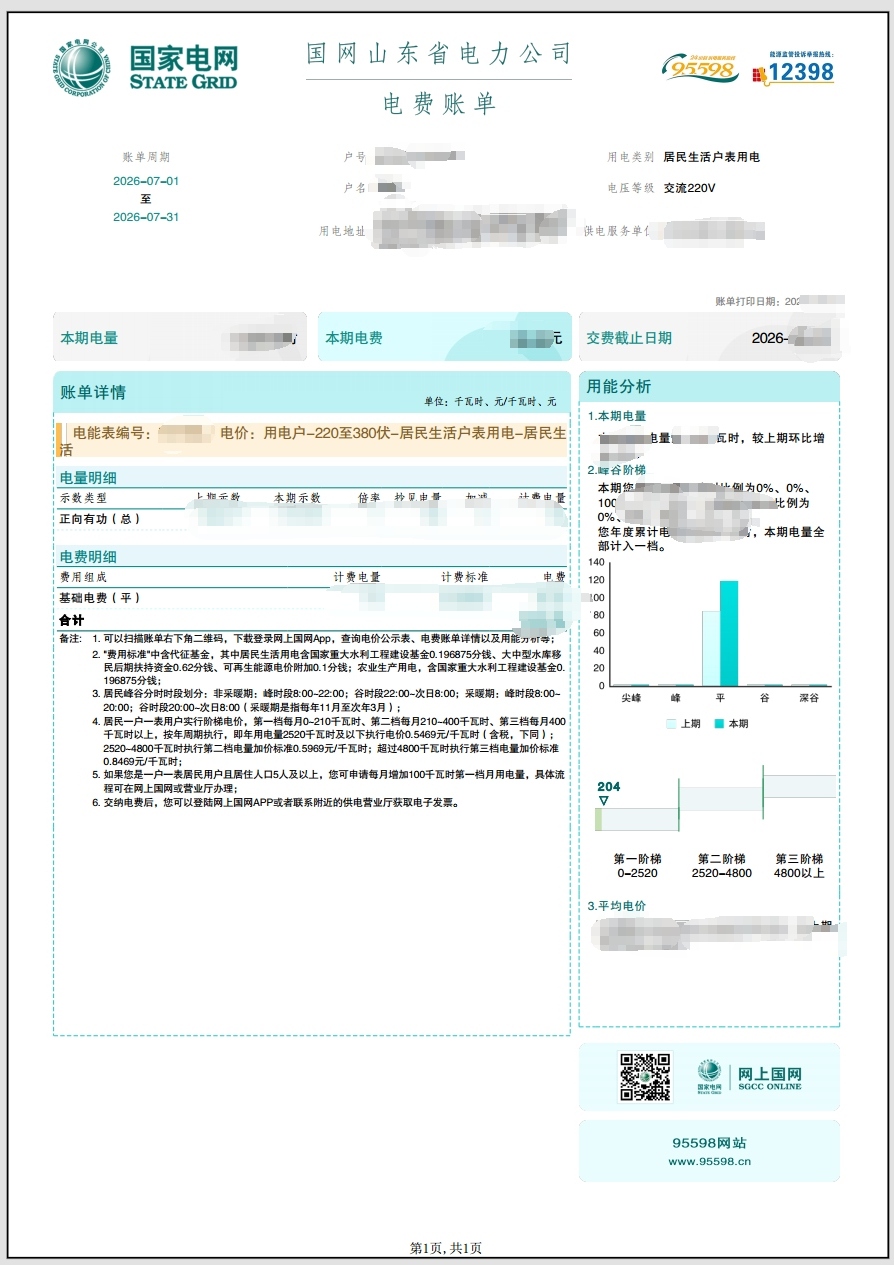Click the 国家电网 STATE GRID wordmark

(x=184, y=67)
